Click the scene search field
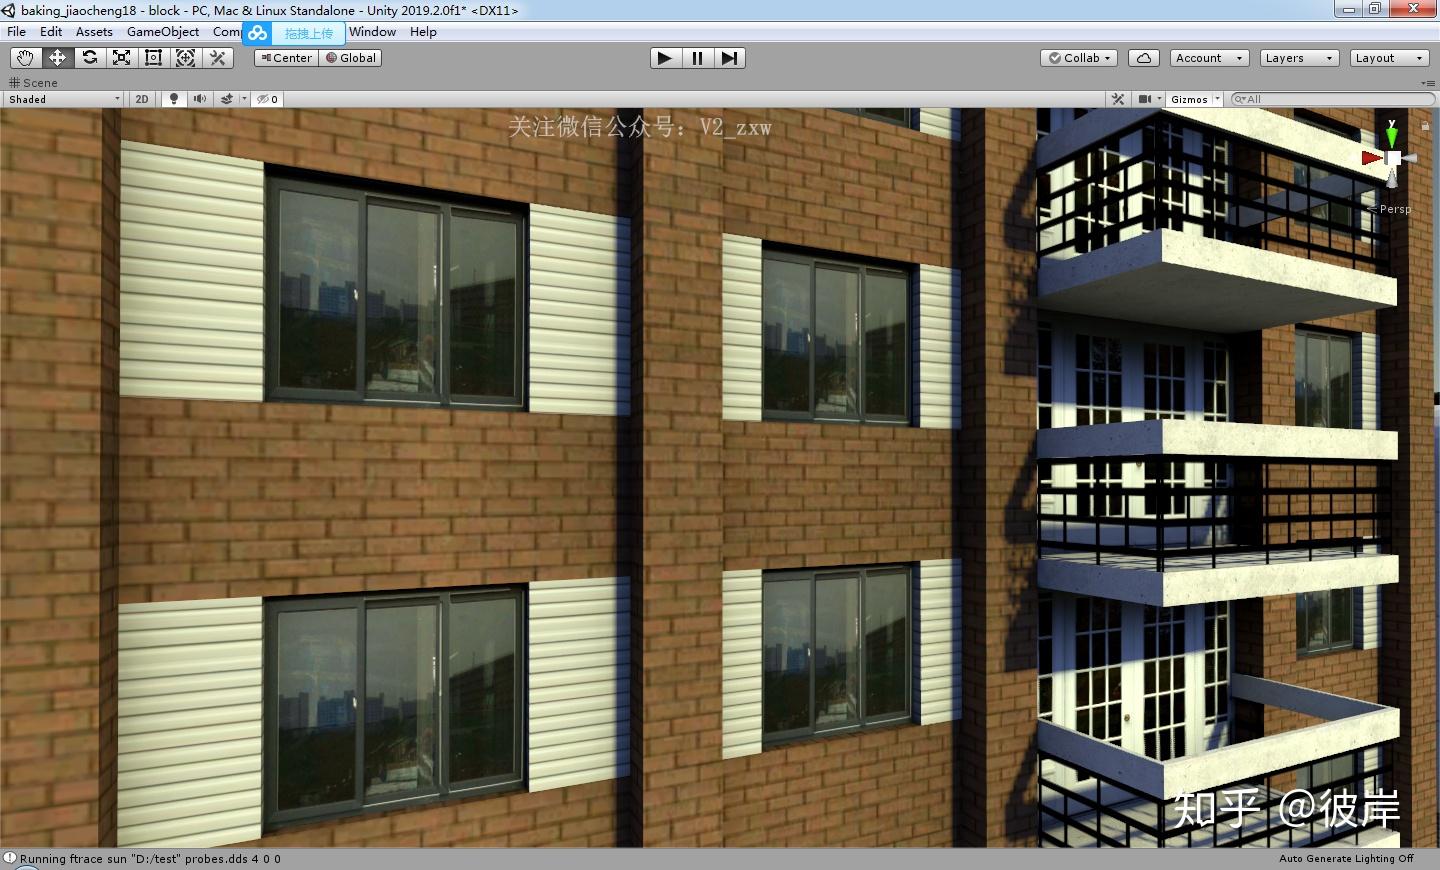 (1331, 99)
